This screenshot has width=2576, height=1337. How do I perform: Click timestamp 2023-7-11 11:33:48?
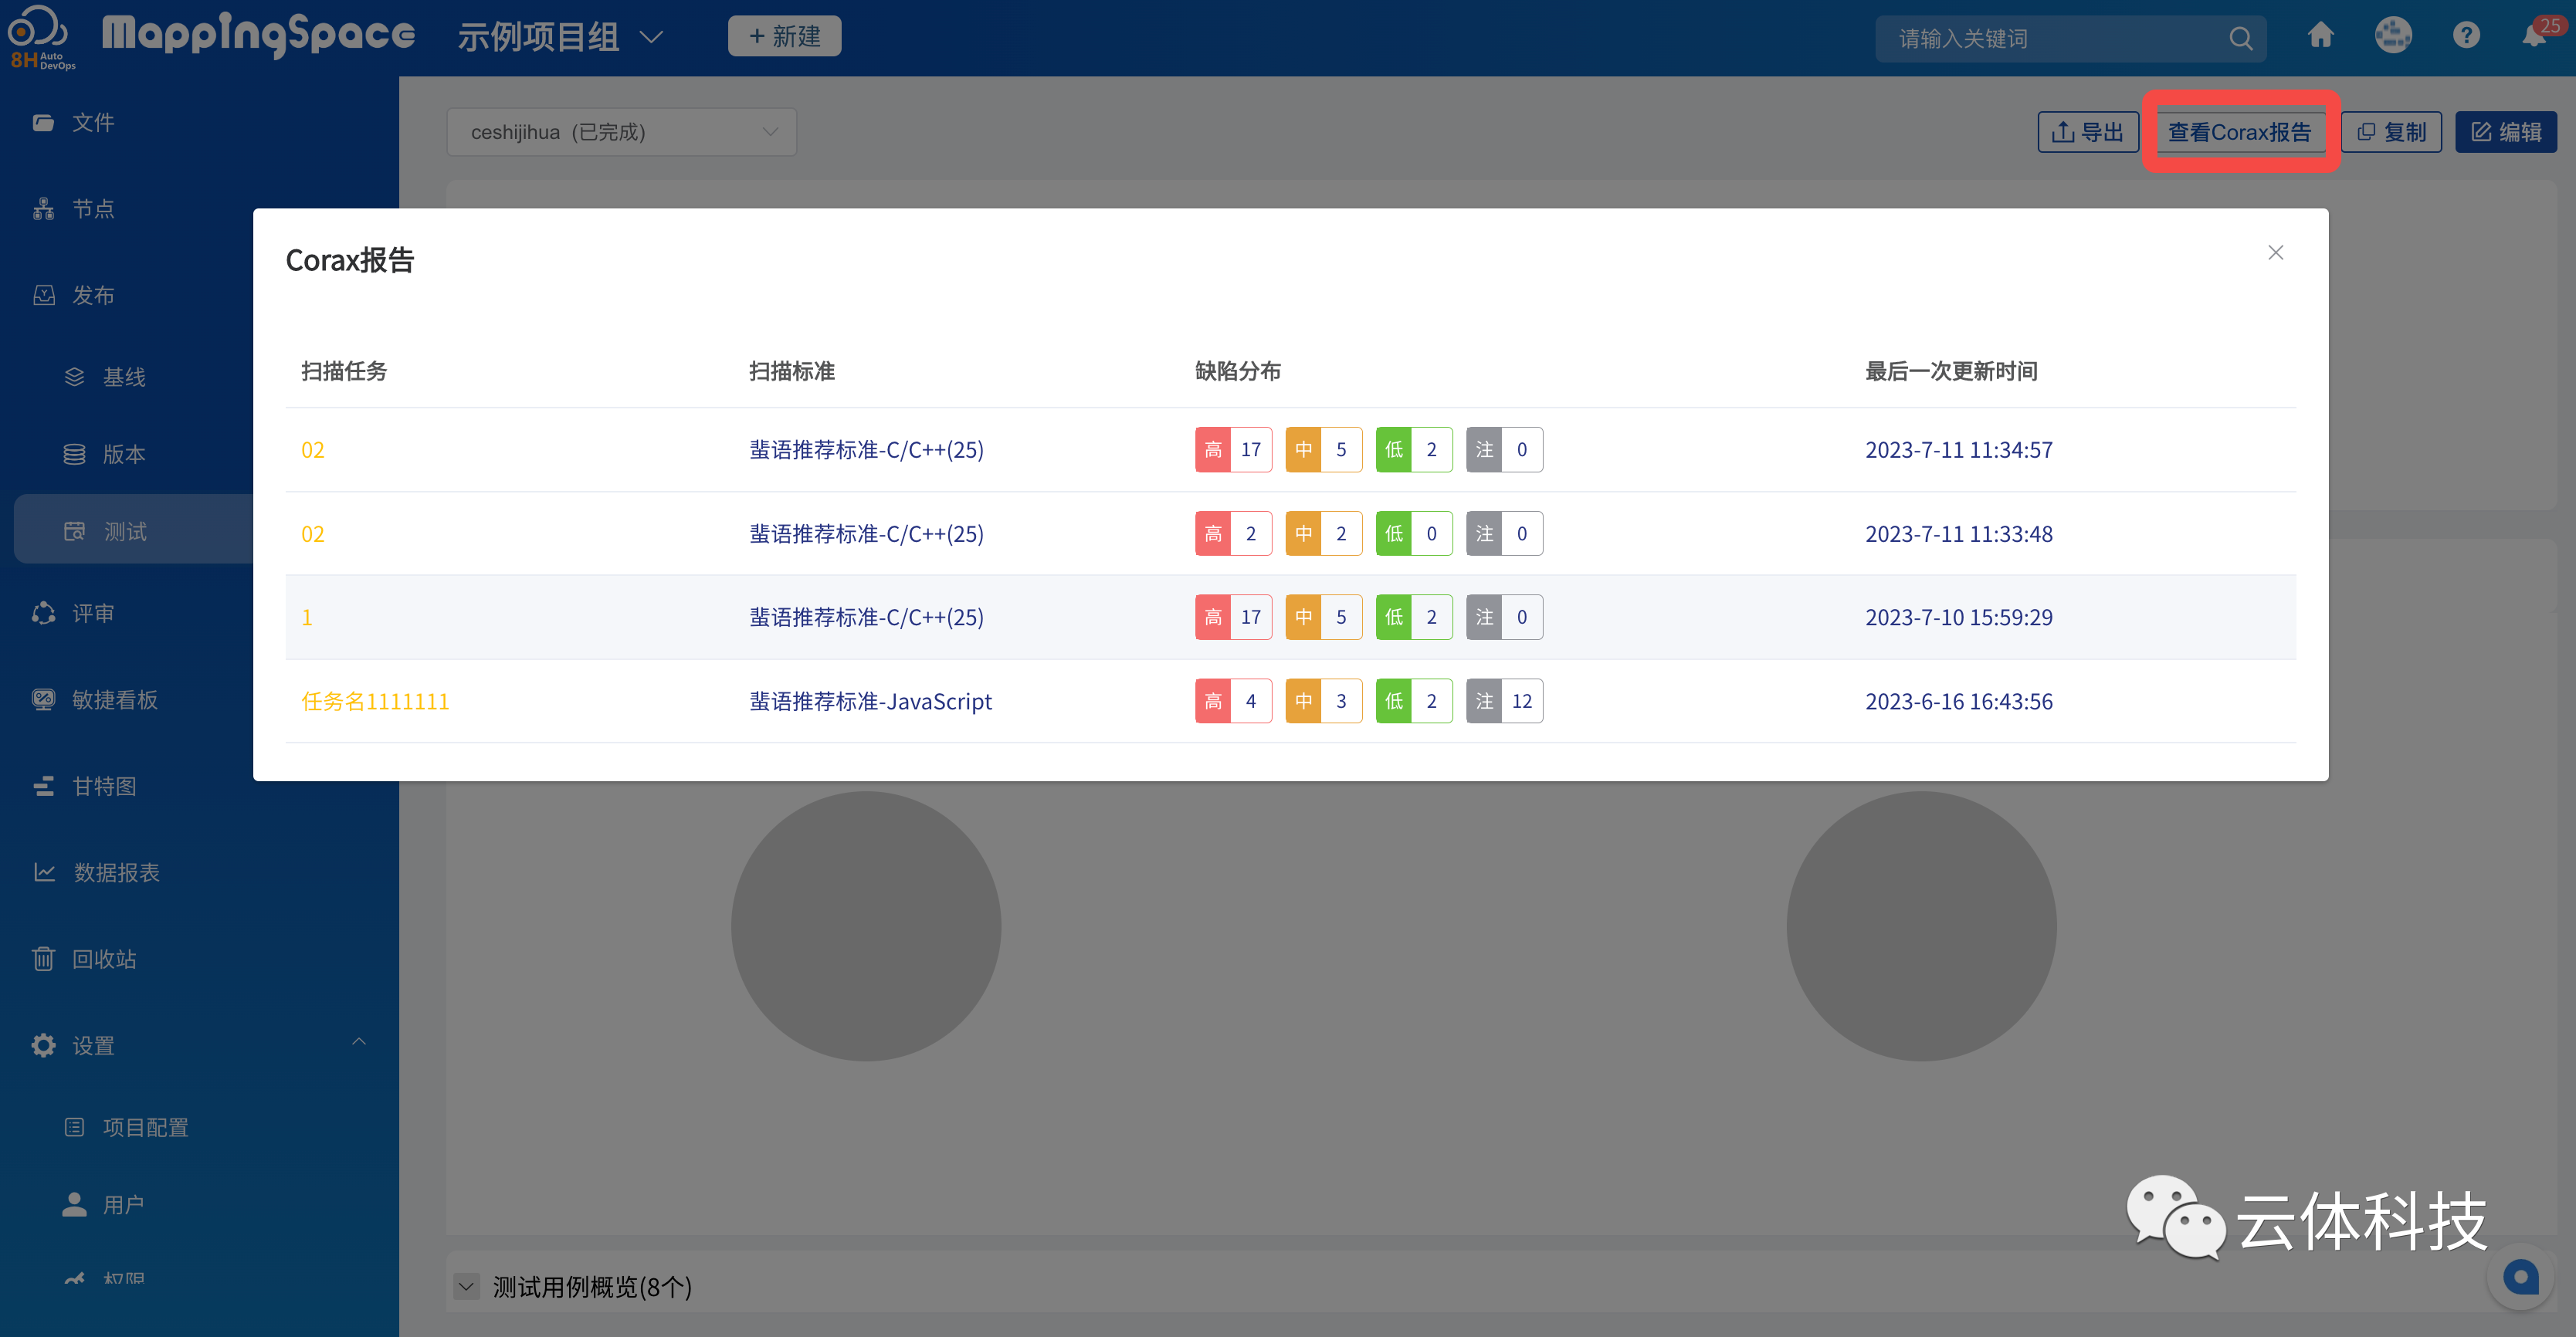tap(1958, 534)
